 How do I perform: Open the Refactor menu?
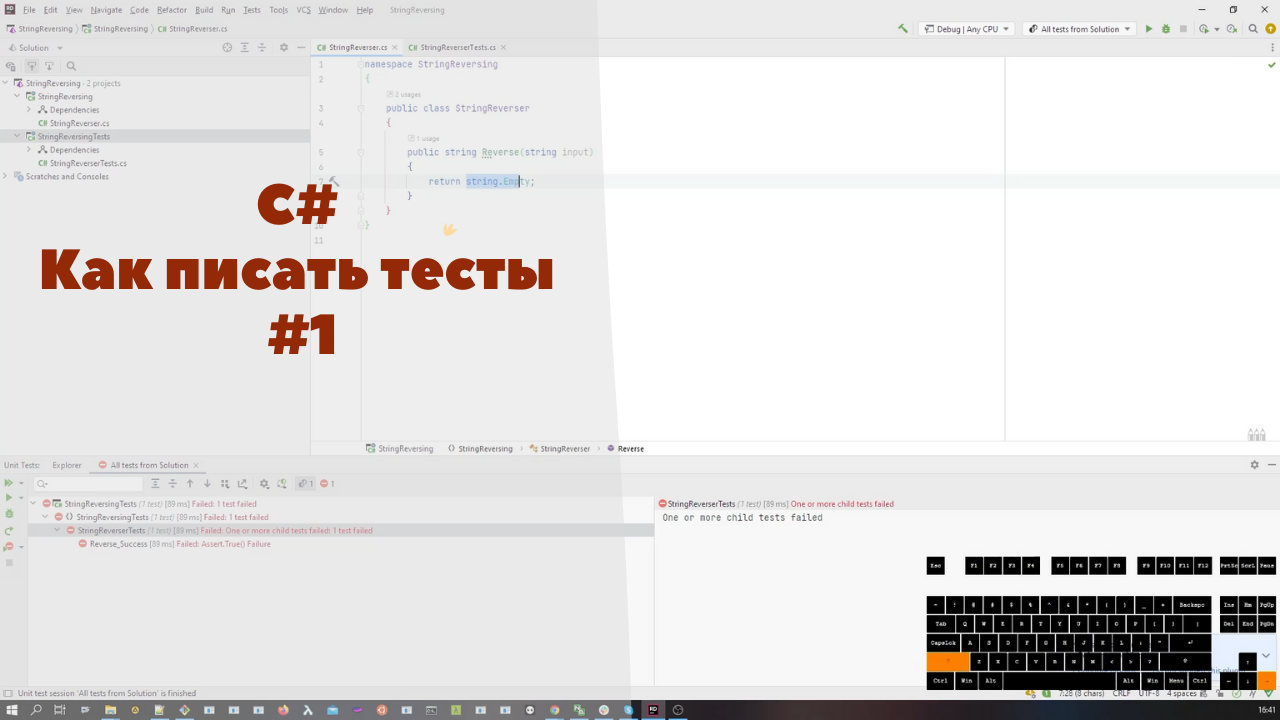(171, 10)
